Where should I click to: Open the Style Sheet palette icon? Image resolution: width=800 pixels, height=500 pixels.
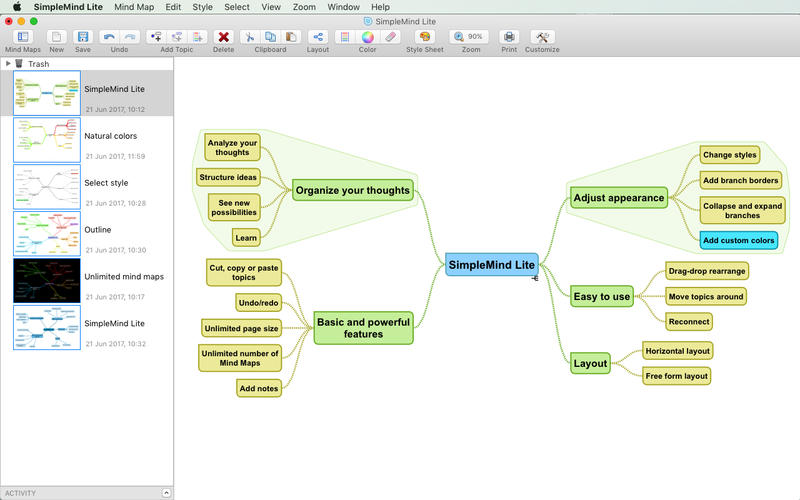coord(424,37)
